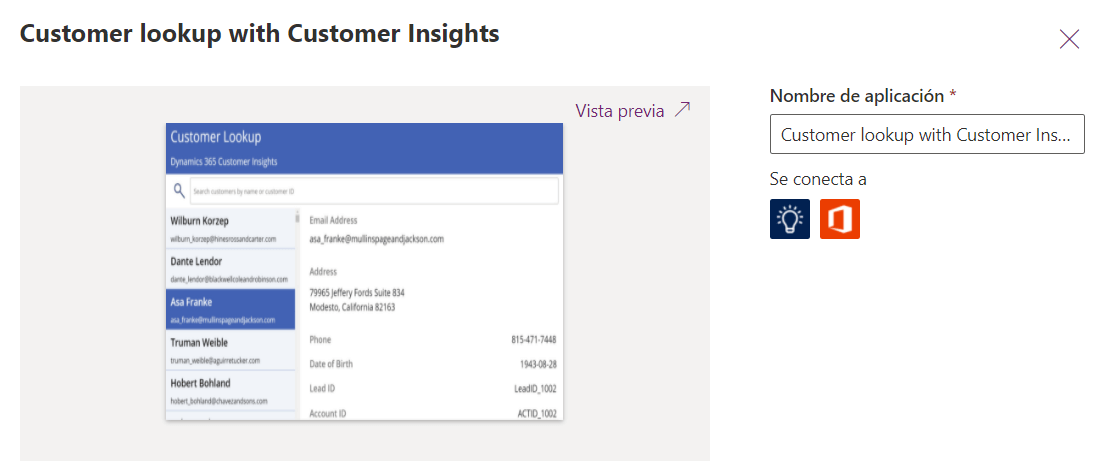This screenshot has width=1102, height=472.
Task: Open the Vista previa link
Action: pyautogui.click(x=620, y=111)
